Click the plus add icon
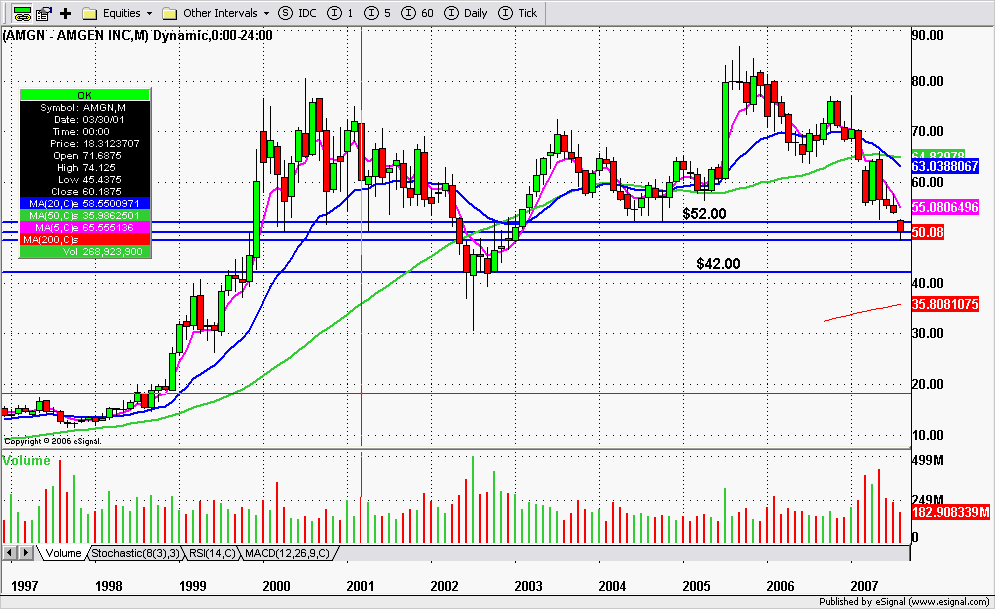 pyautogui.click(x=65, y=13)
